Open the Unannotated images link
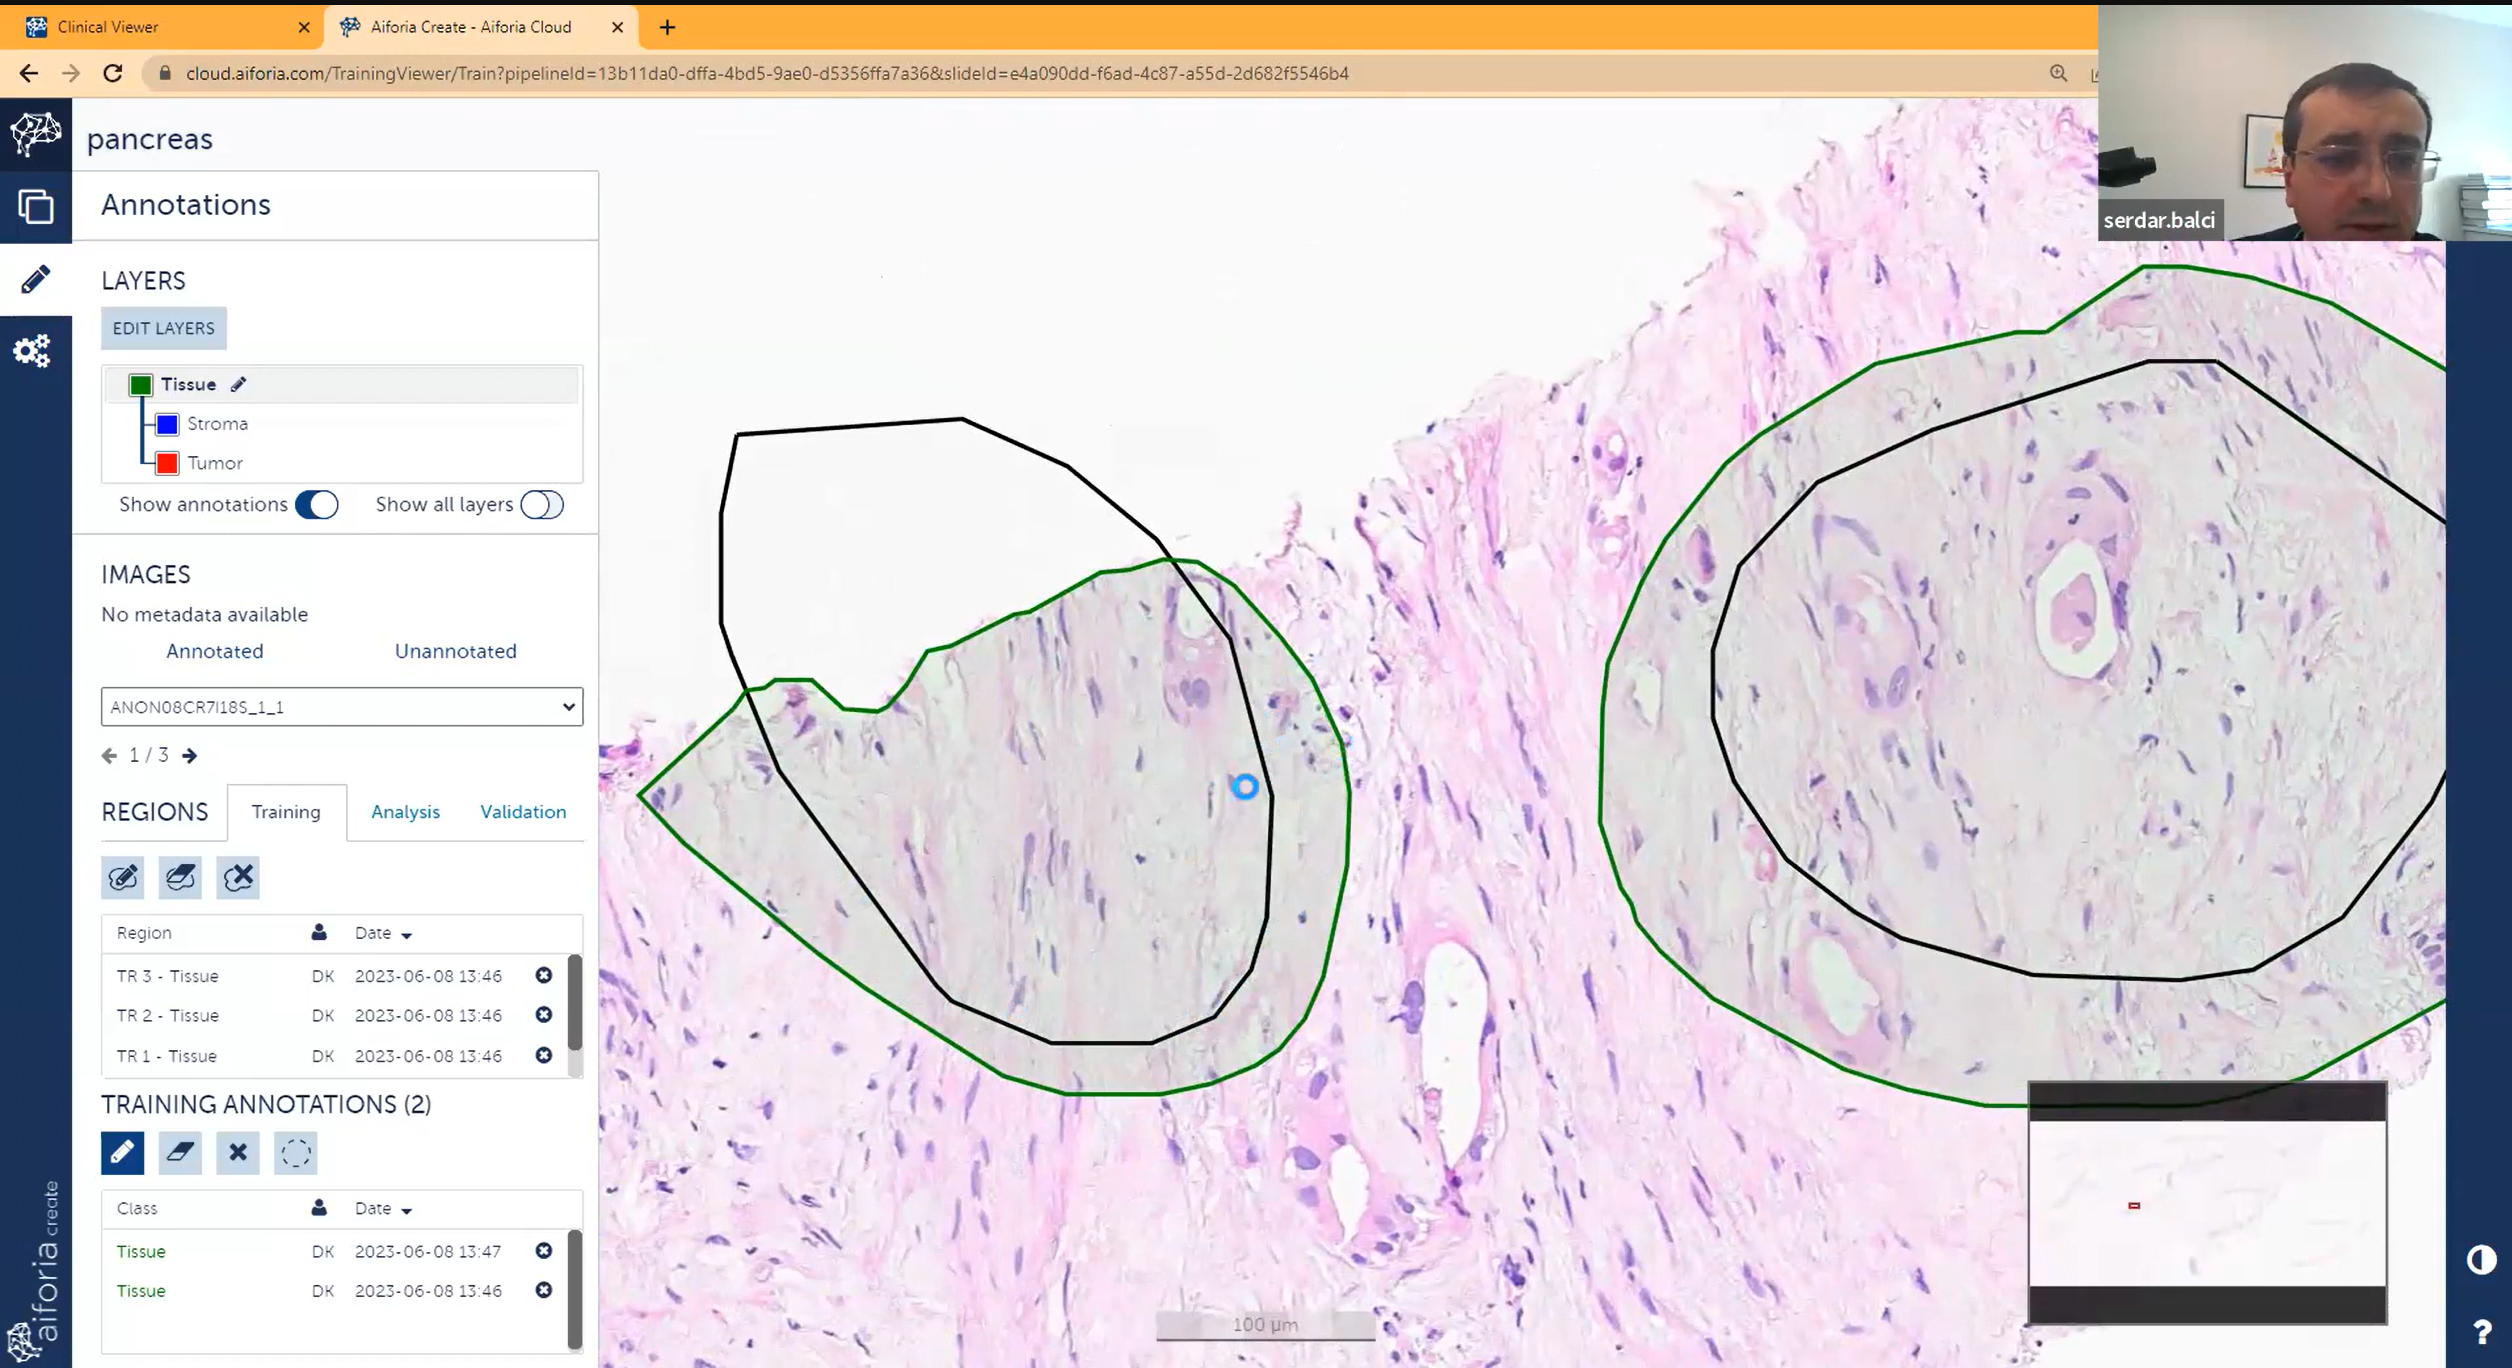 click(455, 651)
